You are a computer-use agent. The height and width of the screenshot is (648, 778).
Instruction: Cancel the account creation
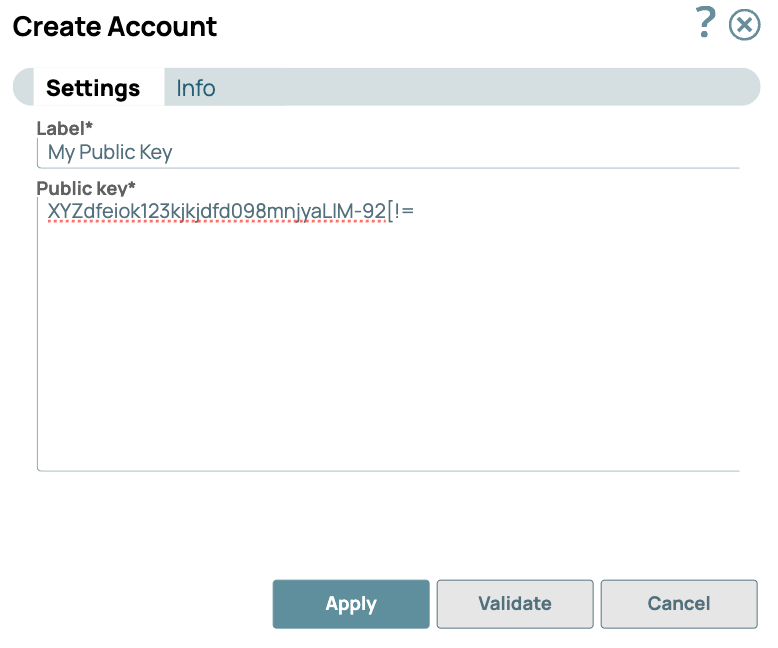(678, 604)
